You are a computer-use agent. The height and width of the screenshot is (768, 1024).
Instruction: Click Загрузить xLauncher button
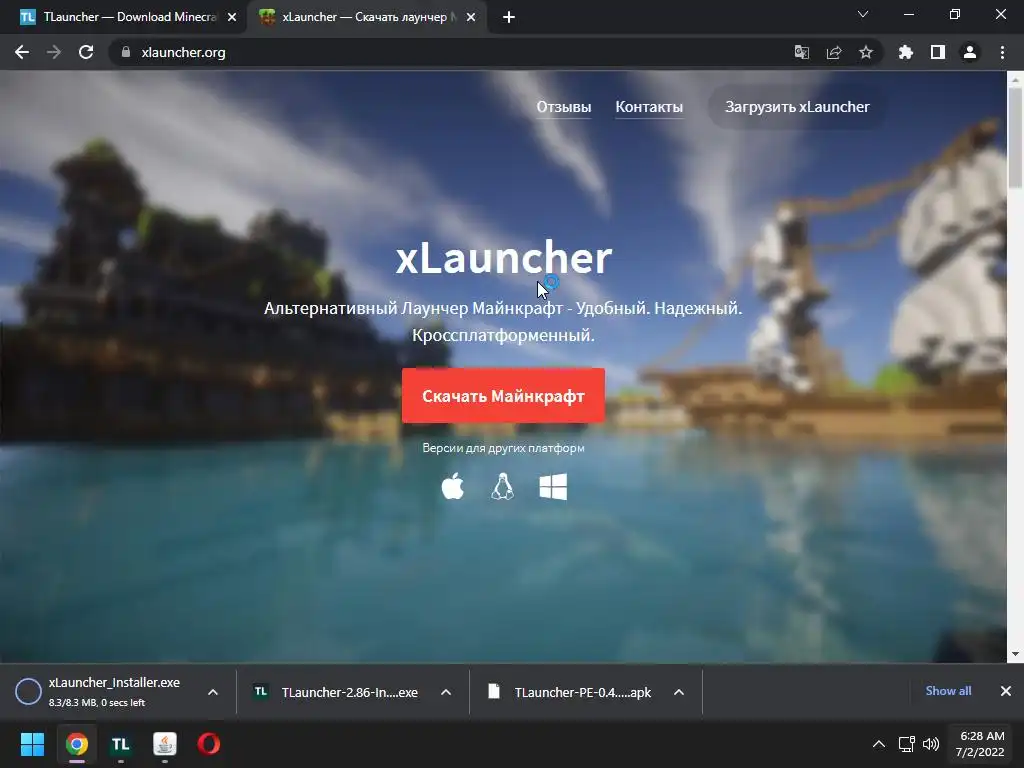point(797,106)
